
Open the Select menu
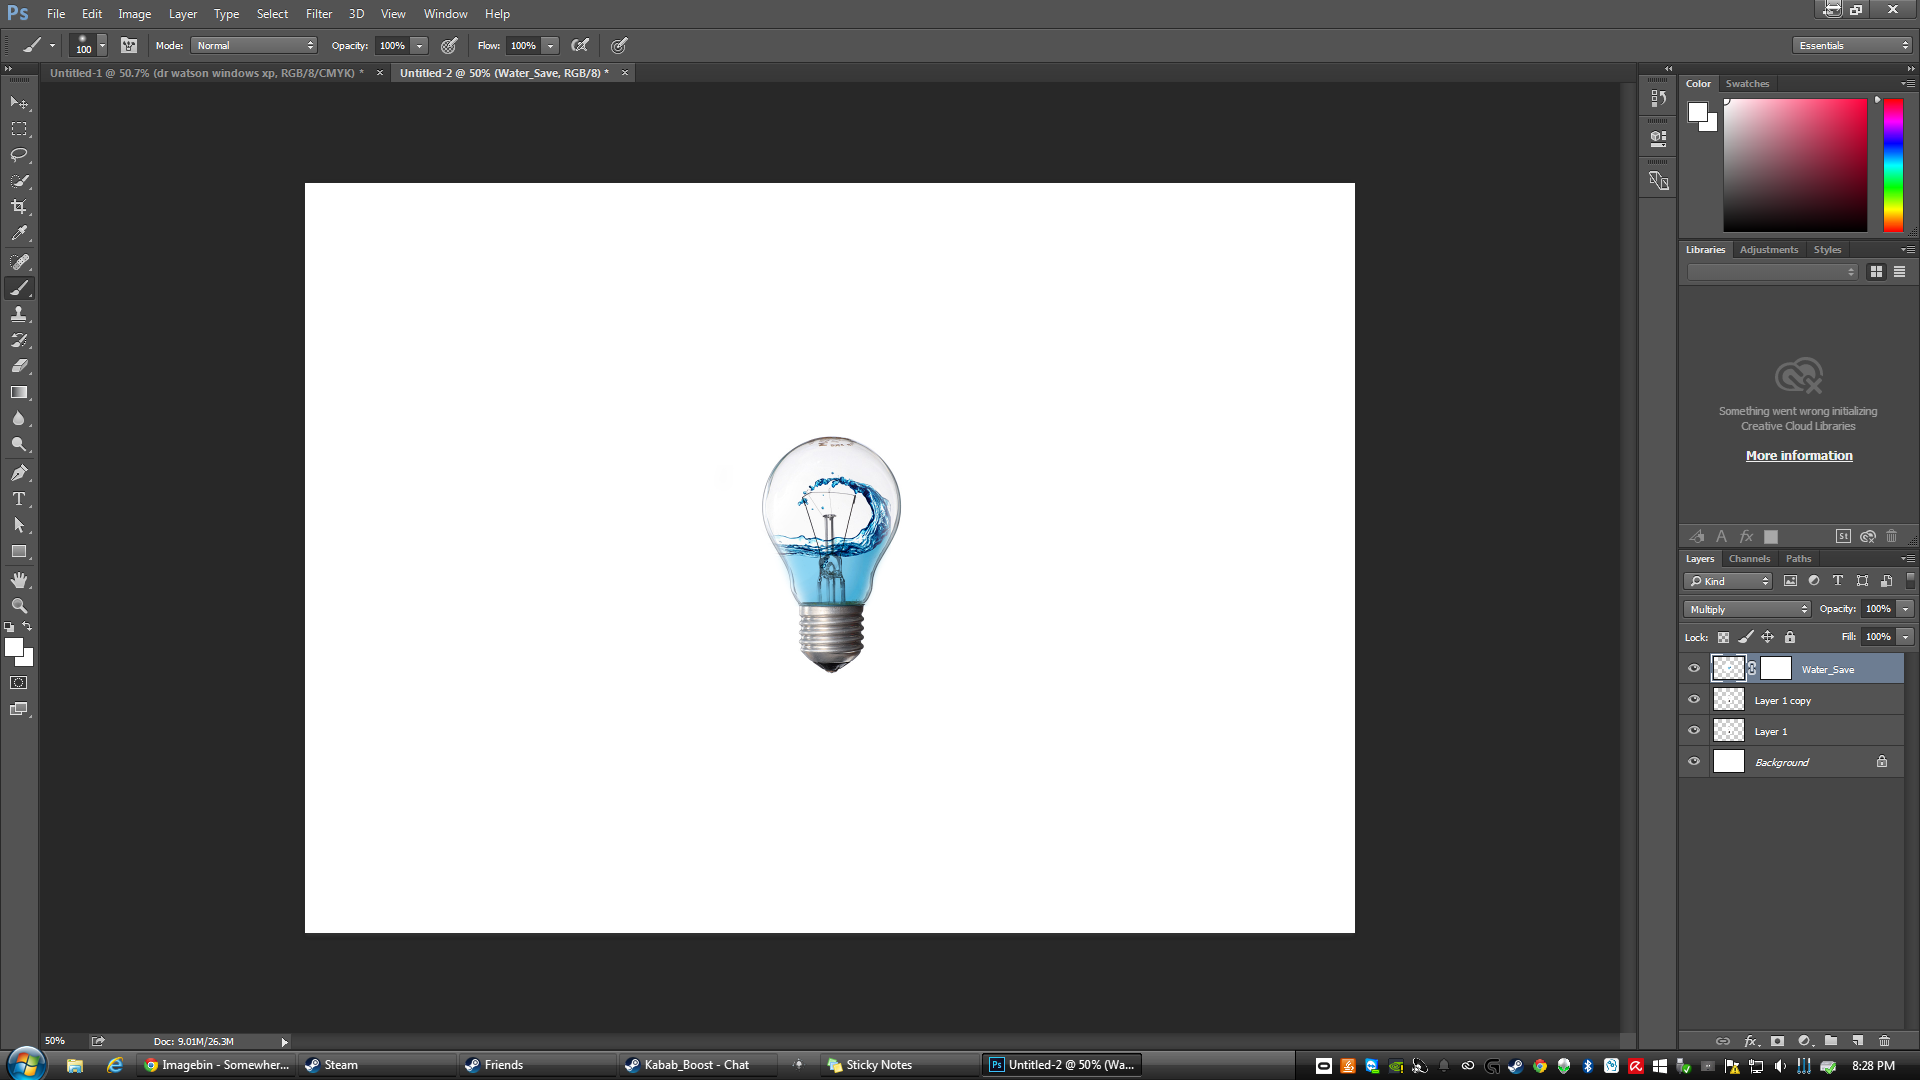272,14
